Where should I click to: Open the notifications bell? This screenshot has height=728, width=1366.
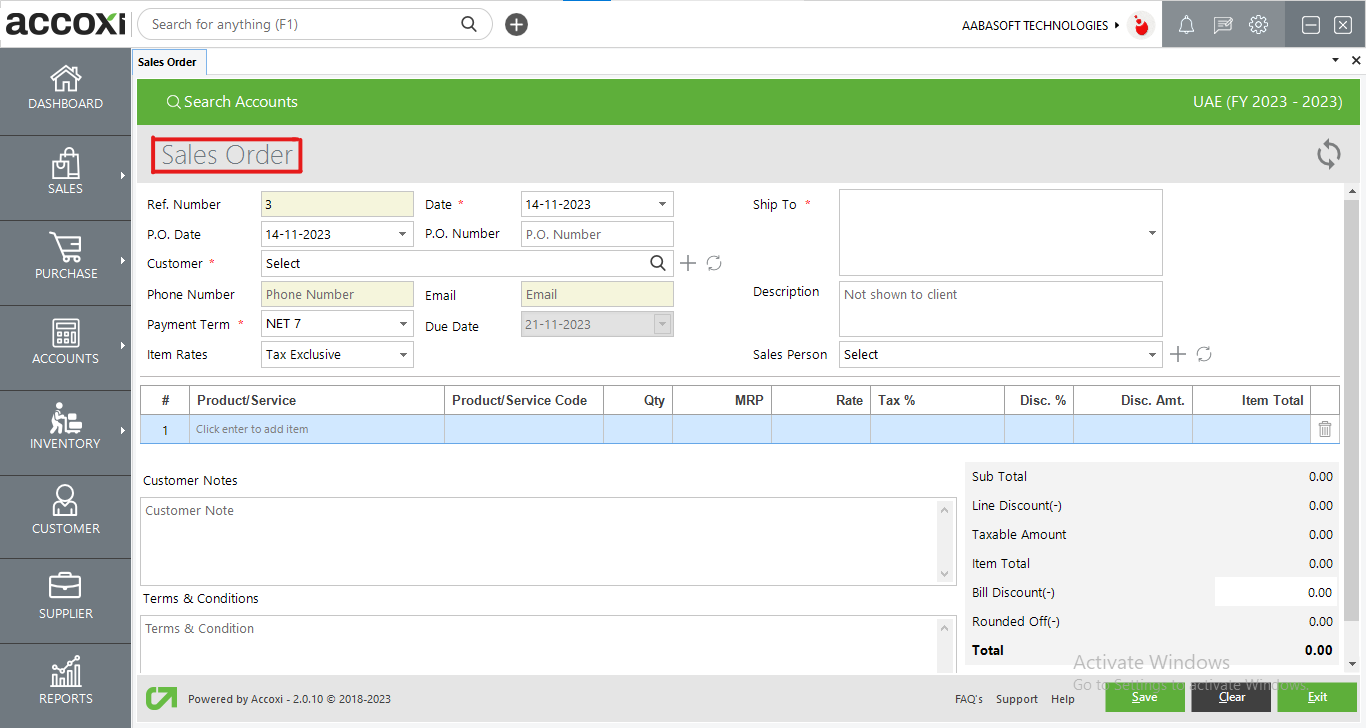tap(1186, 24)
